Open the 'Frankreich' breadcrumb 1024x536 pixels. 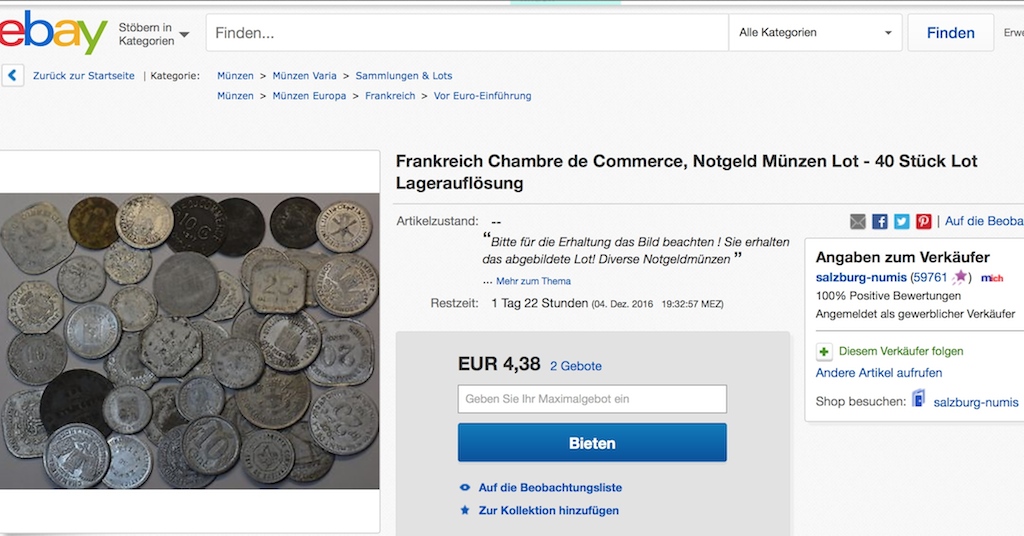390,96
